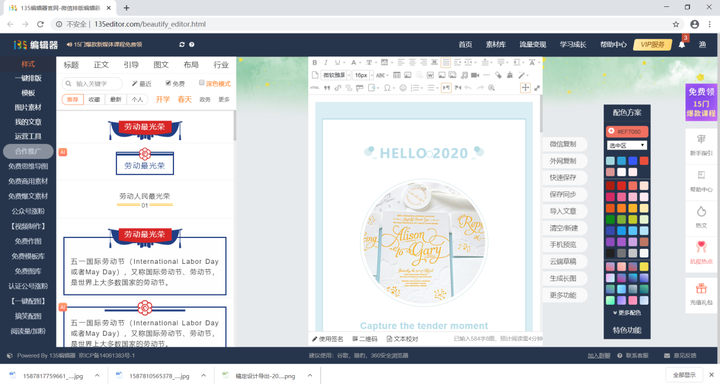Screen dimensions: 720x386
Task: Toggle left-to-right text direction
Action: click(446, 88)
